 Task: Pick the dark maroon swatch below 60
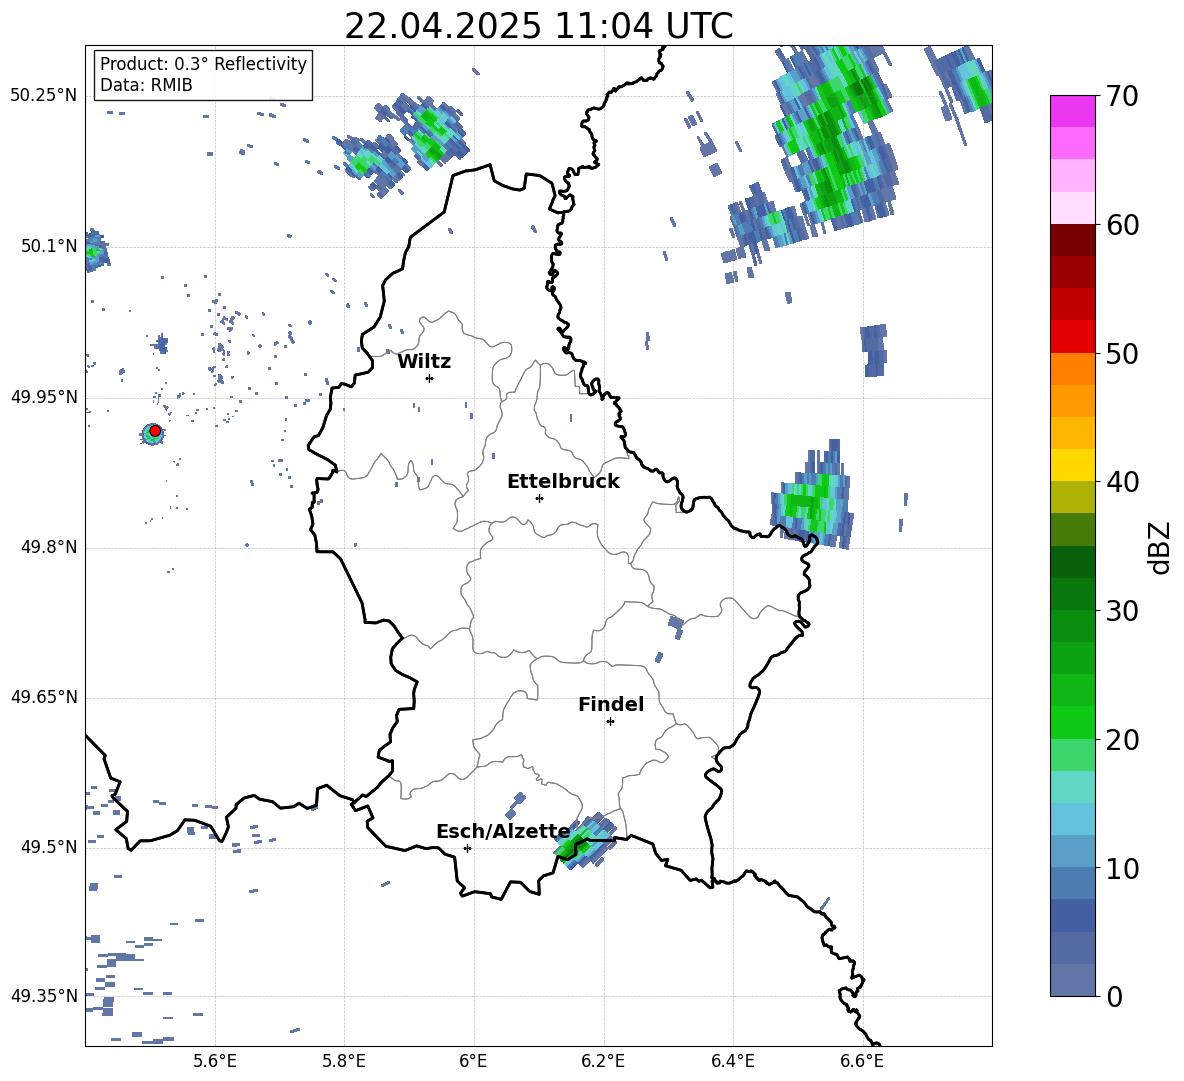click(x=1072, y=240)
